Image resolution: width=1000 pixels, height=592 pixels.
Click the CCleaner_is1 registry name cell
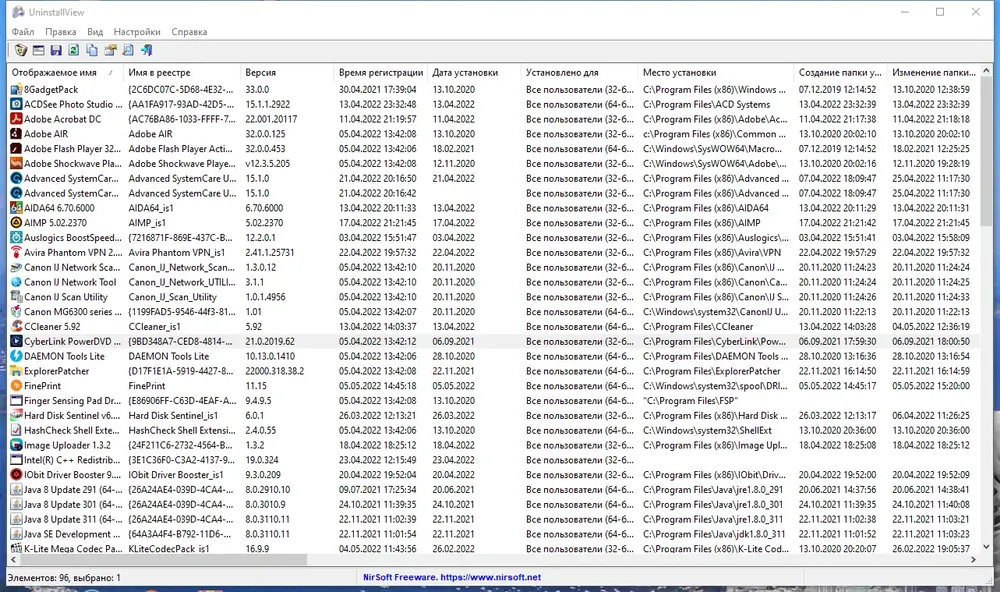pyautogui.click(x=154, y=326)
